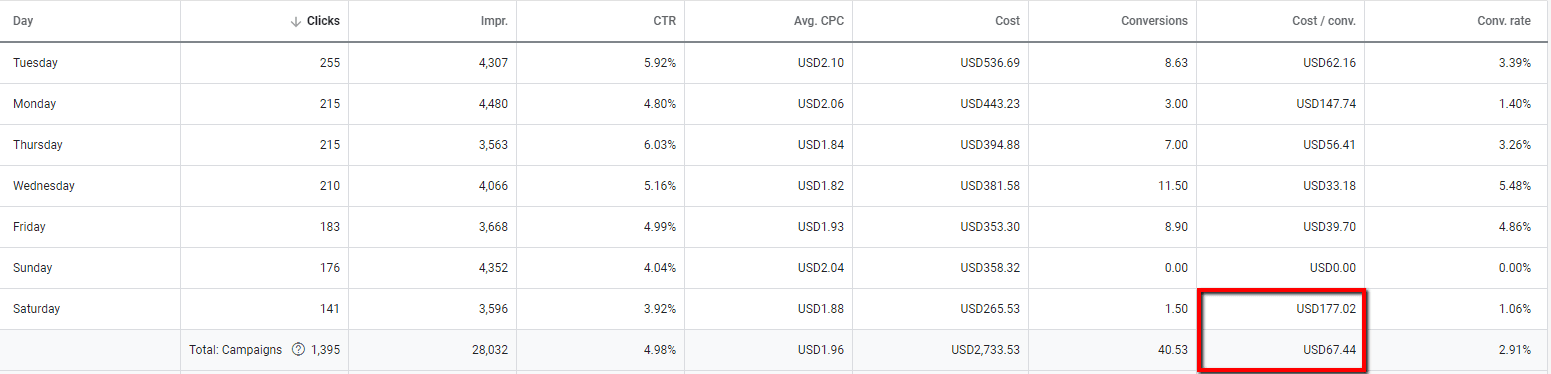This screenshot has height=374, width=1551.
Task: Select the Wednesday row label
Action: [43, 186]
